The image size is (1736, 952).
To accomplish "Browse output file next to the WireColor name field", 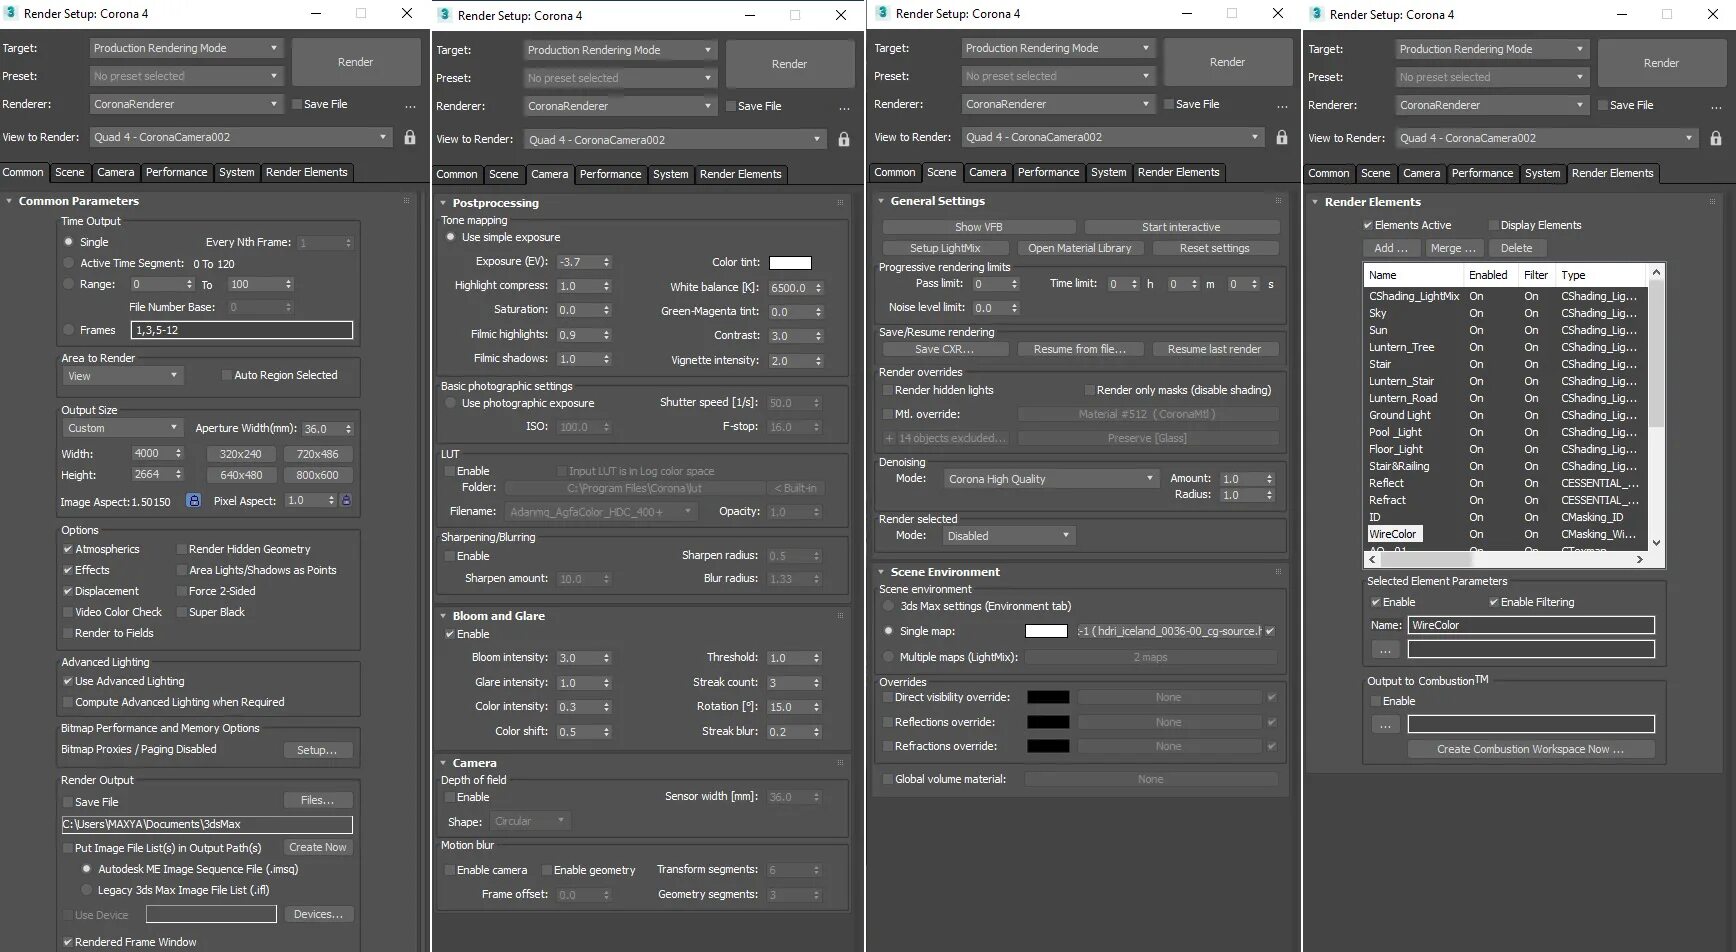I will pyautogui.click(x=1385, y=650).
